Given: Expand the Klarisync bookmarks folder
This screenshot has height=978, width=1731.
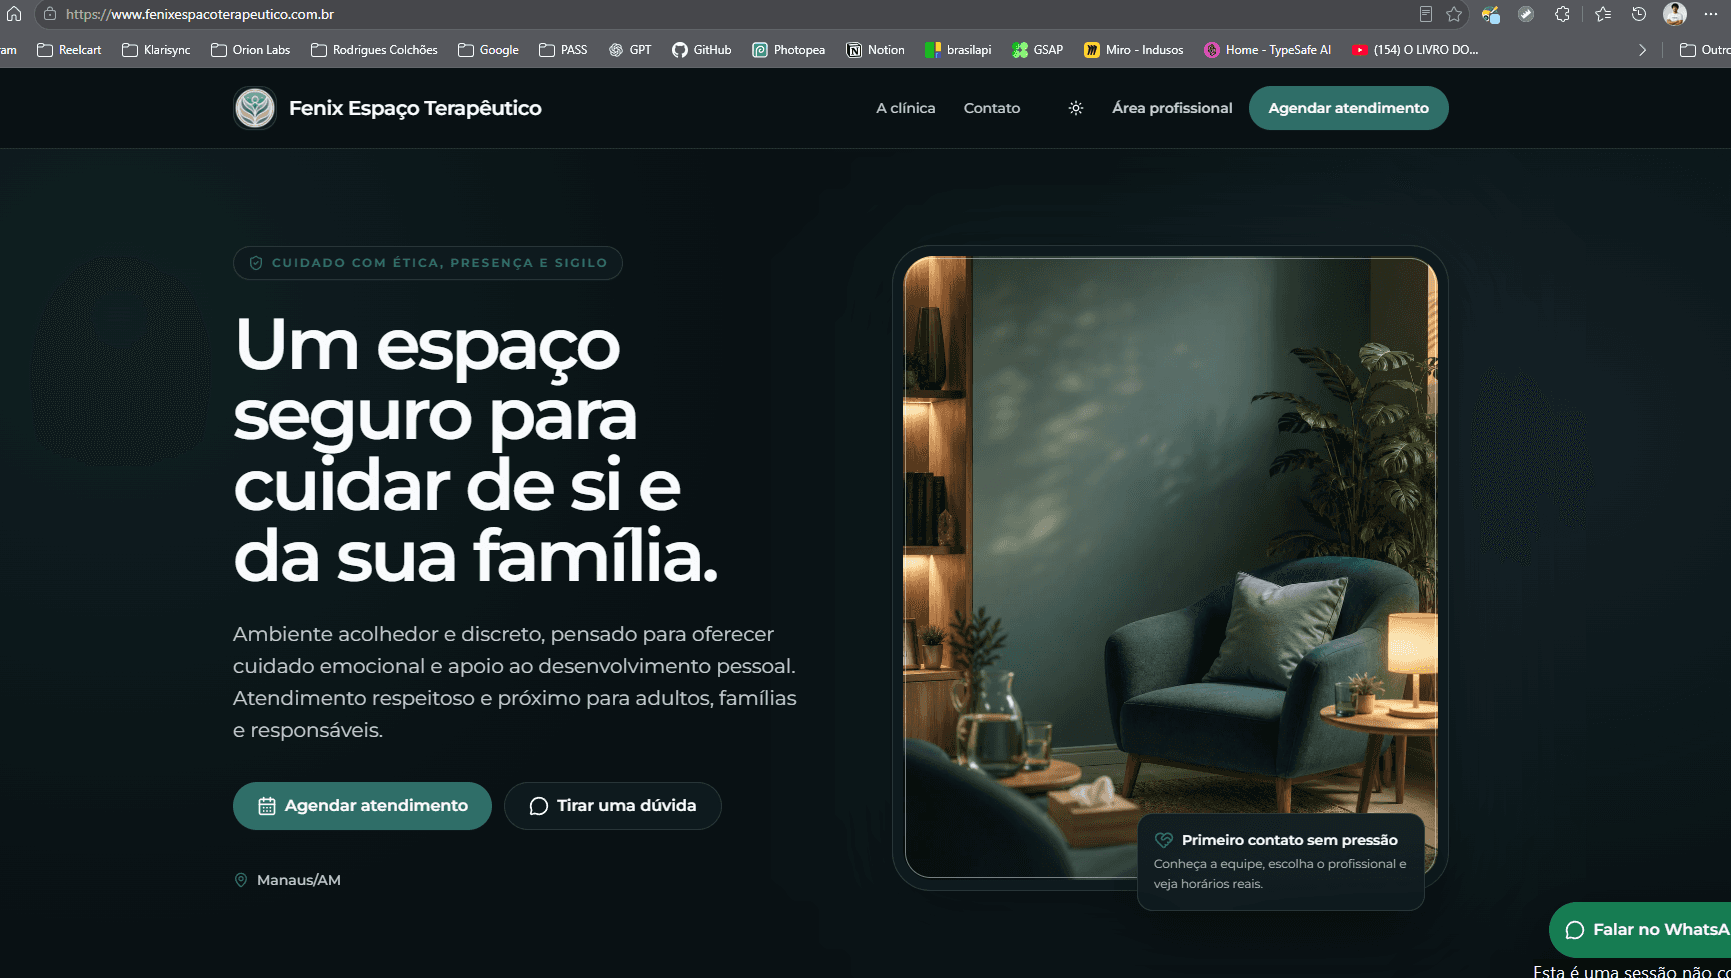Looking at the screenshot, I should 156,50.
